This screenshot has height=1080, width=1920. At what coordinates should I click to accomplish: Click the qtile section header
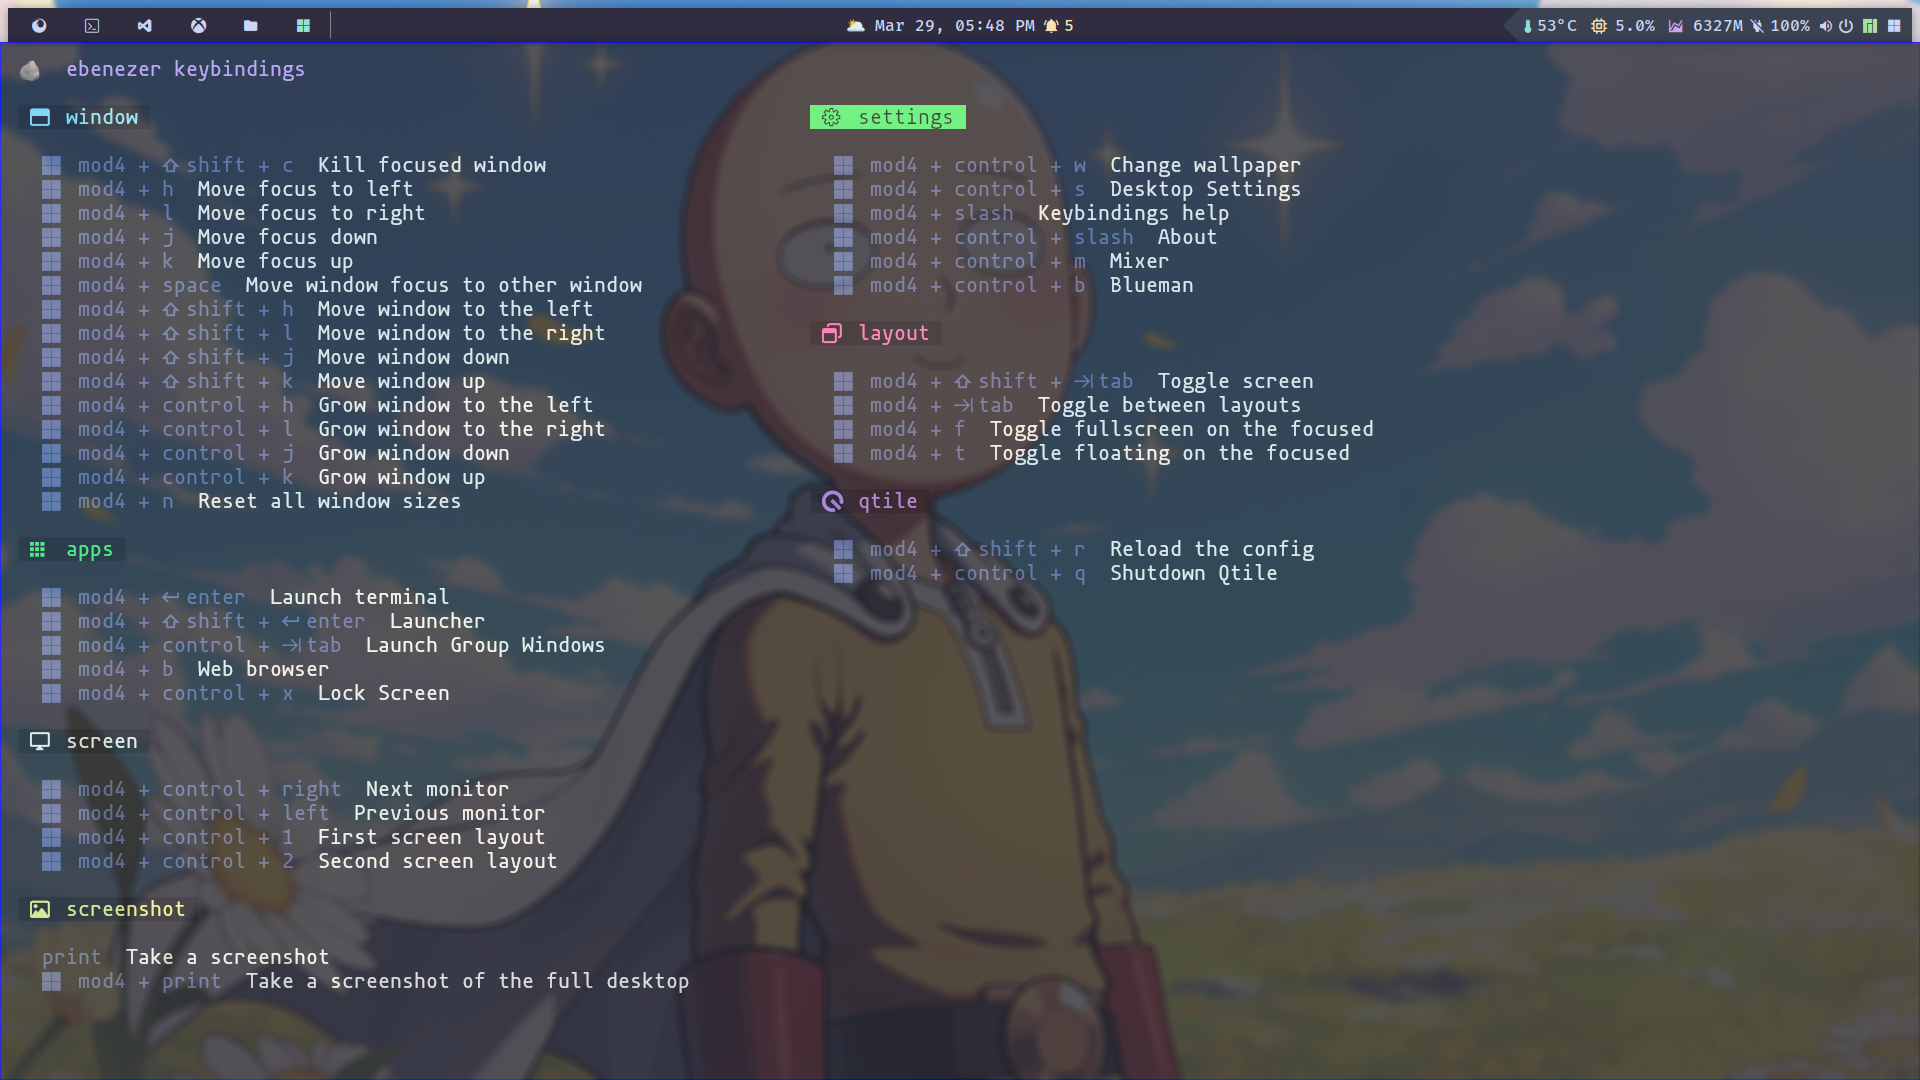(x=869, y=501)
